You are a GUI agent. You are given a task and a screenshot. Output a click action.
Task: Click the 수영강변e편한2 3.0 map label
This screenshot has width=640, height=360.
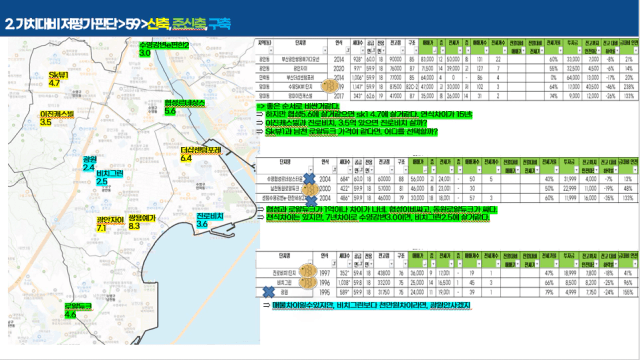tap(164, 49)
